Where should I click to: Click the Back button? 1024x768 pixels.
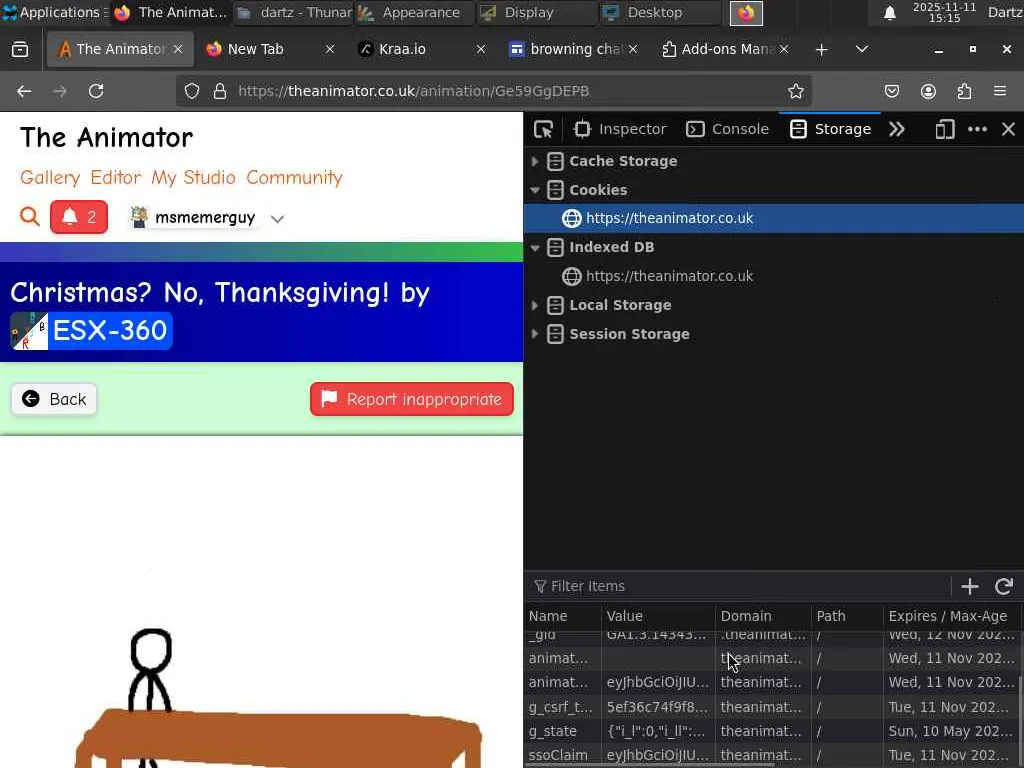tap(54, 399)
